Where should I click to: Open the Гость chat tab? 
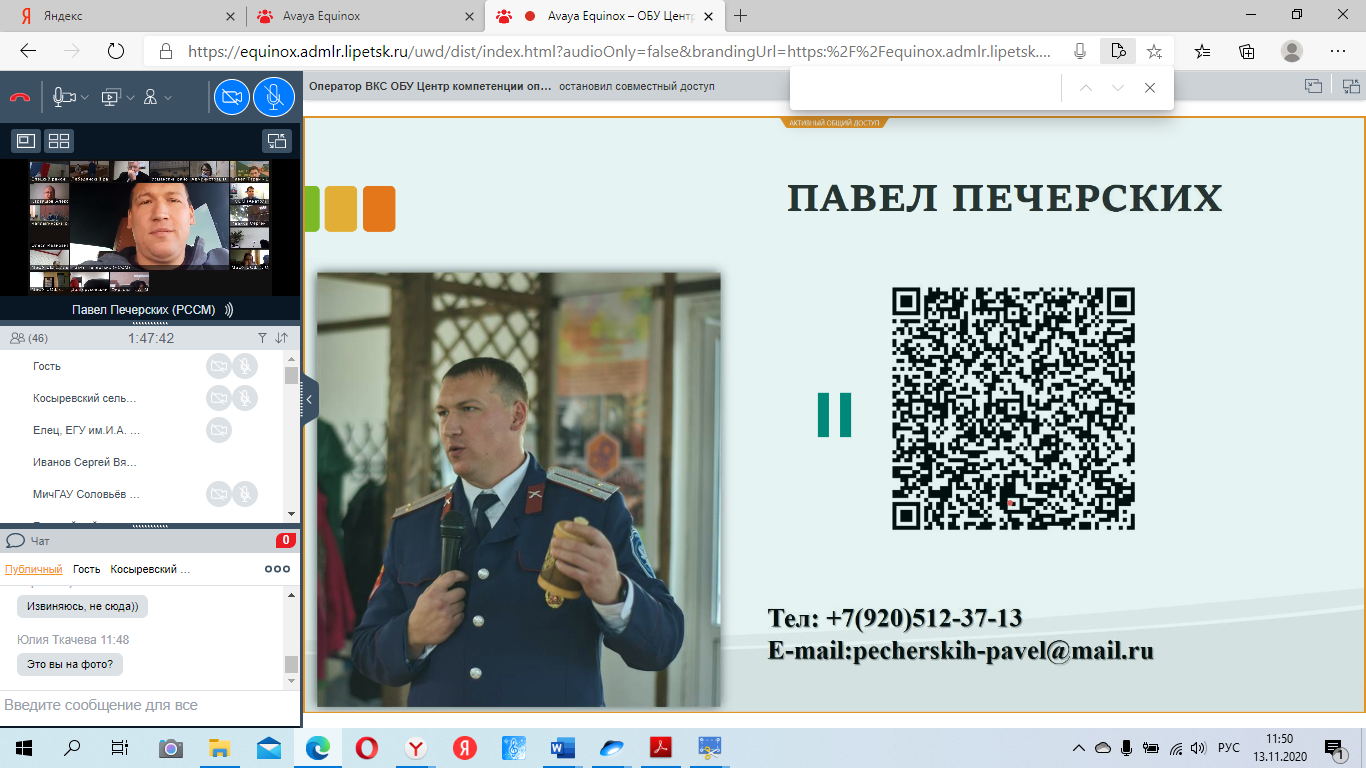pyautogui.click(x=87, y=569)
